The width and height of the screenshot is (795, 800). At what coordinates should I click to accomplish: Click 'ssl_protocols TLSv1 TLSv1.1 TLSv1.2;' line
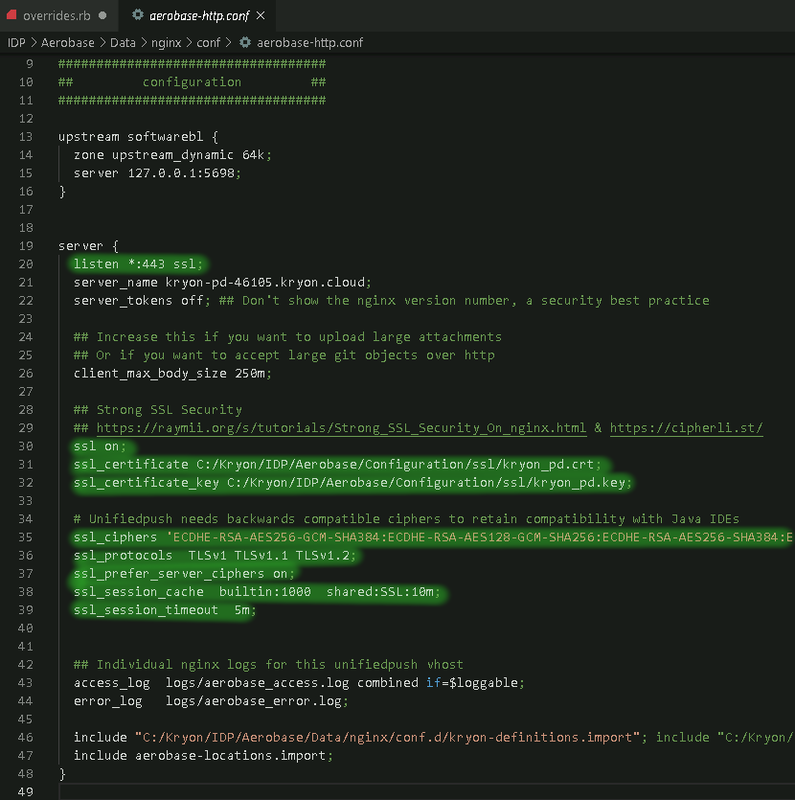click(215, 556)
